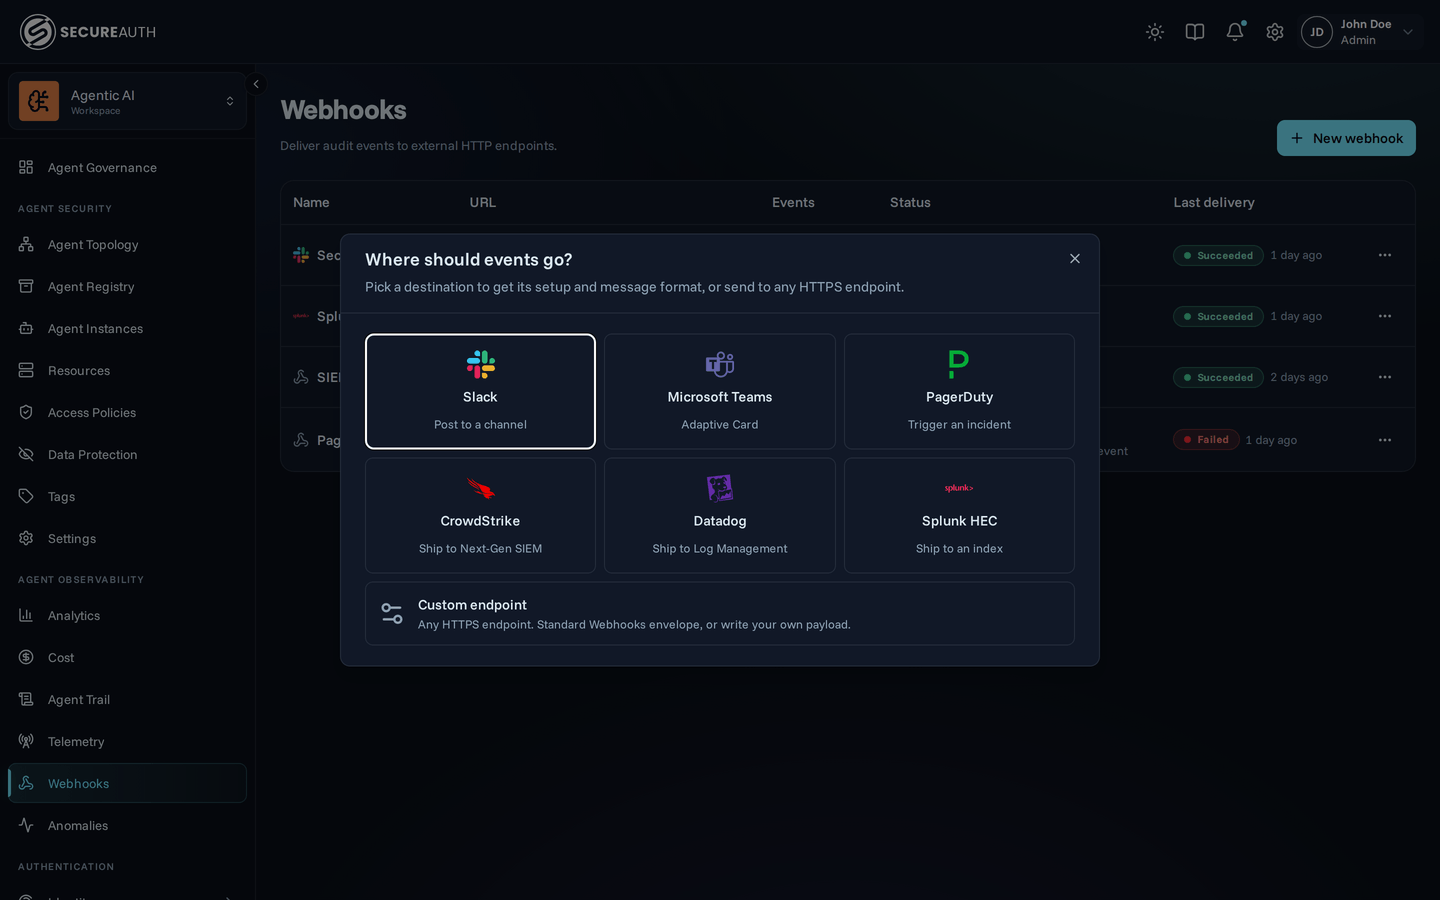1440x900 pixels.
Task: Collapse the sidebar with the chevron
Action: (256, 85)
